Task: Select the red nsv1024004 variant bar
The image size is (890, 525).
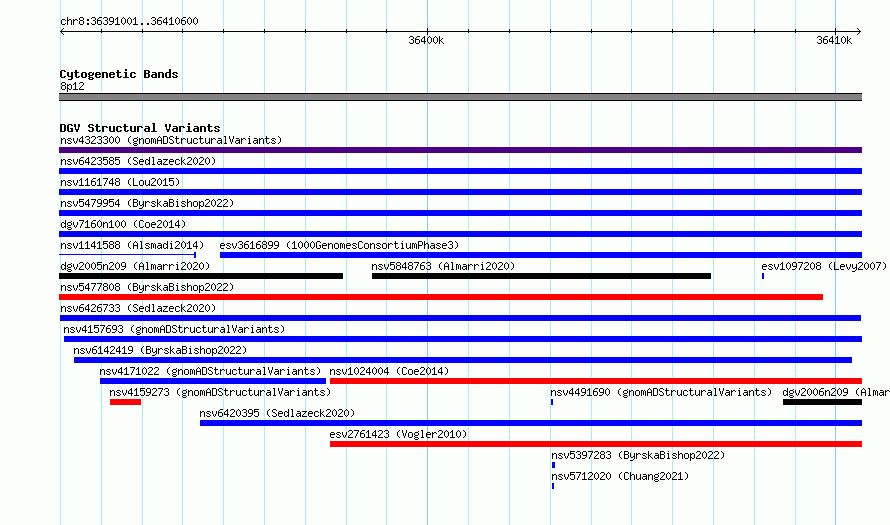Action: tap(596, 381)
